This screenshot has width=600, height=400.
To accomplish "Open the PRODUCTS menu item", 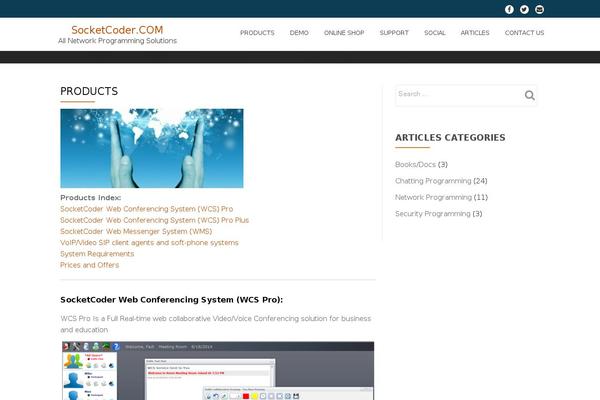I will tap(257, 33).
